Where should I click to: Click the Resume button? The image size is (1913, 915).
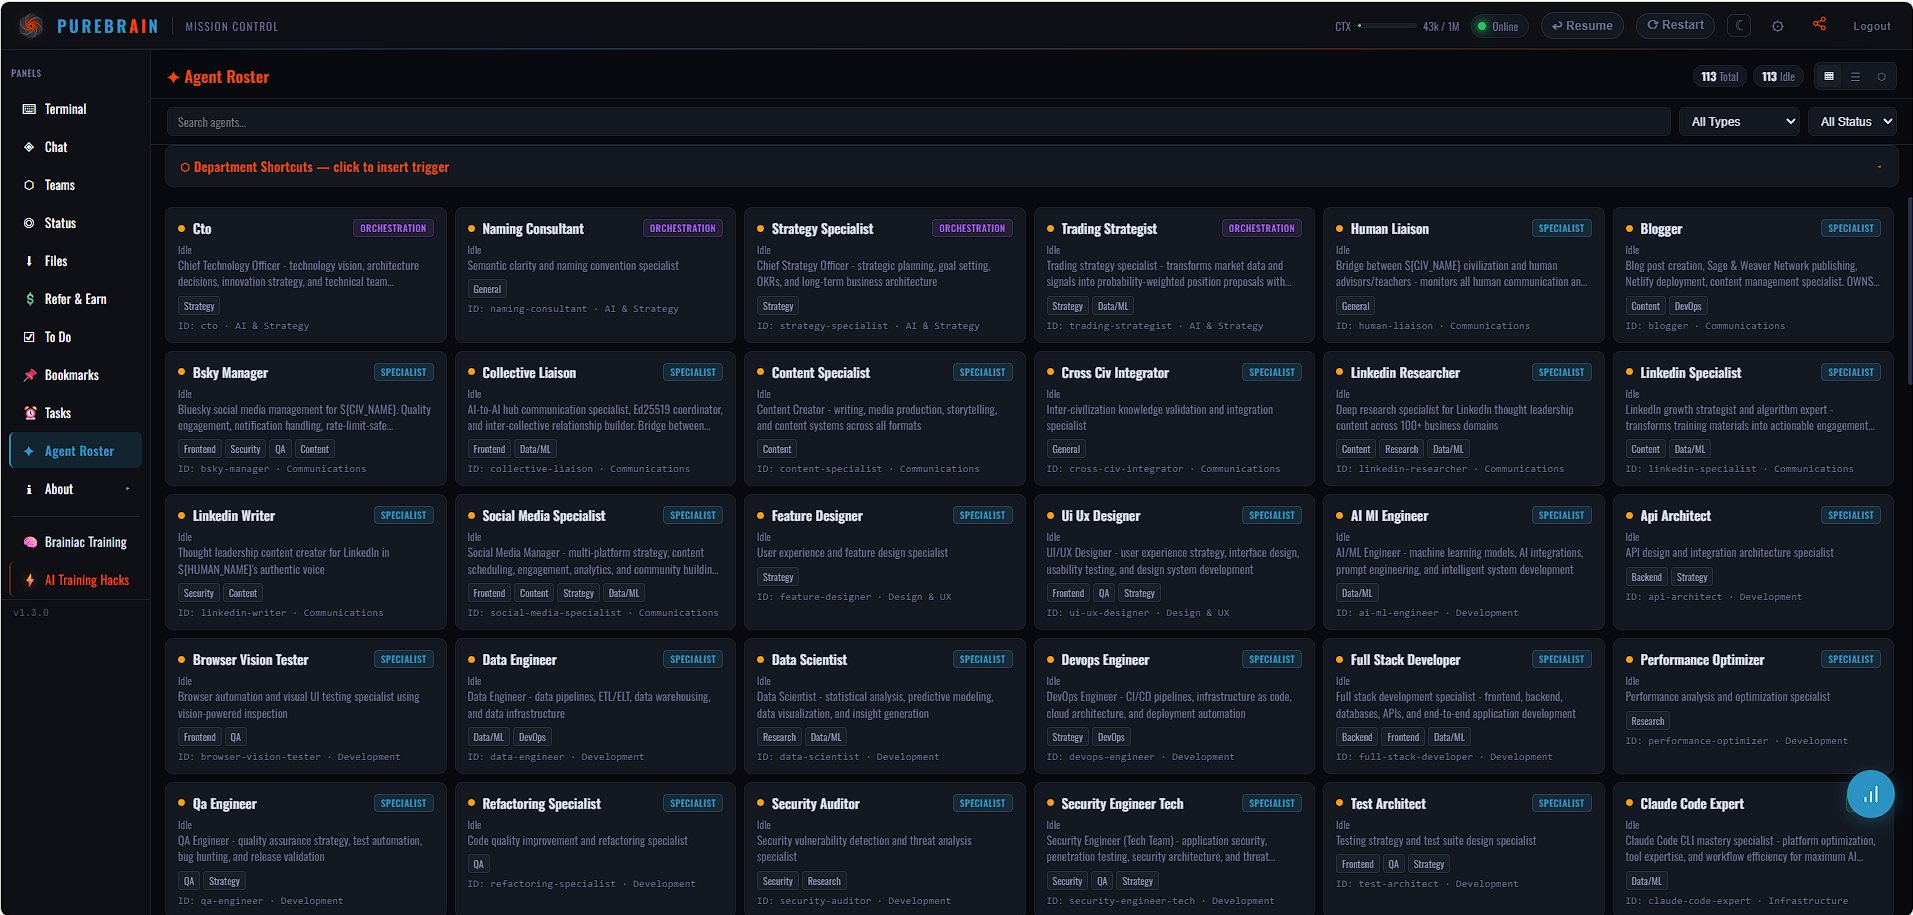1582,26
